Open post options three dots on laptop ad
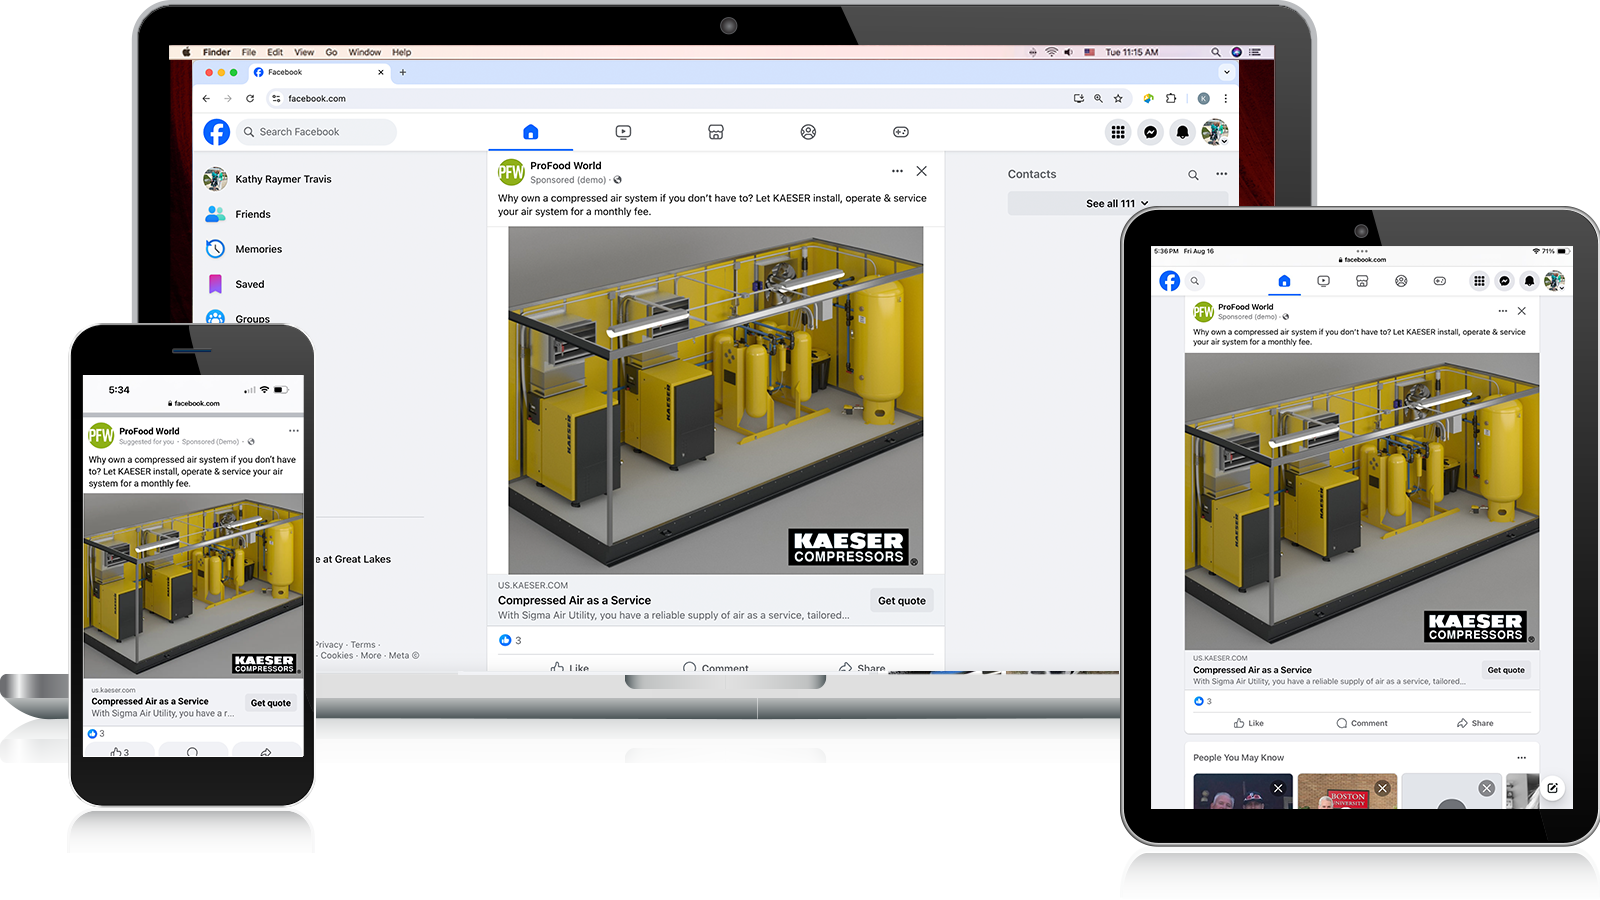The image size is (1600, 900). [x=897, y=171]
